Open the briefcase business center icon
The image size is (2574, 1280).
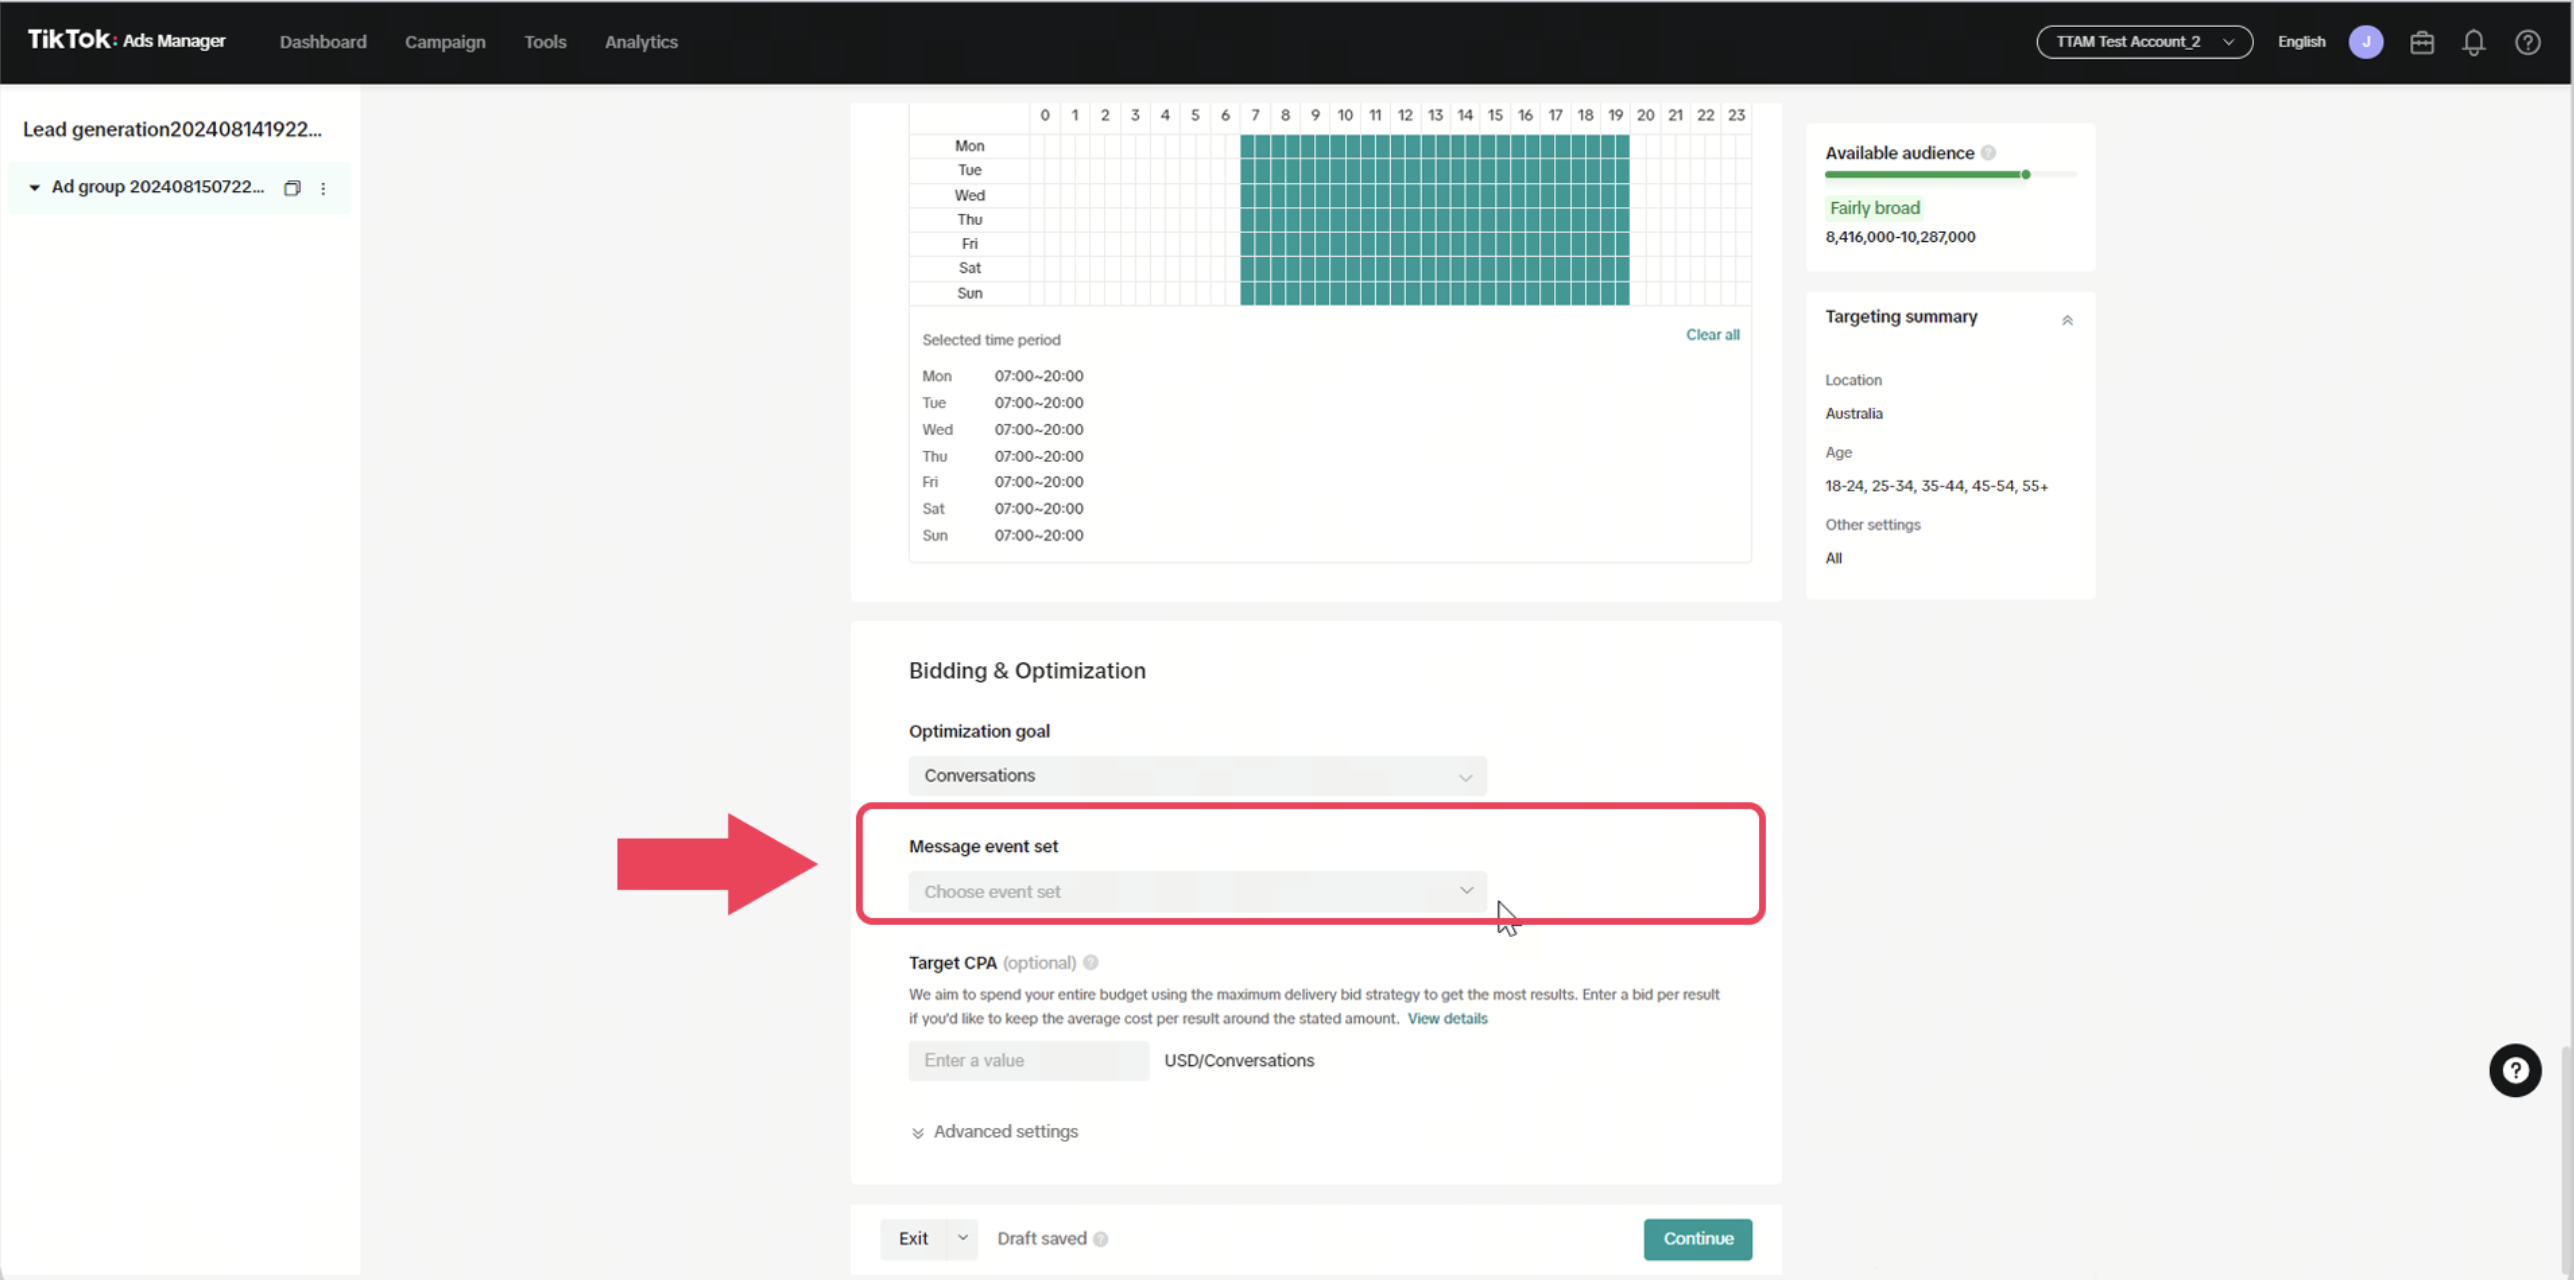(x=2421, y=42)
